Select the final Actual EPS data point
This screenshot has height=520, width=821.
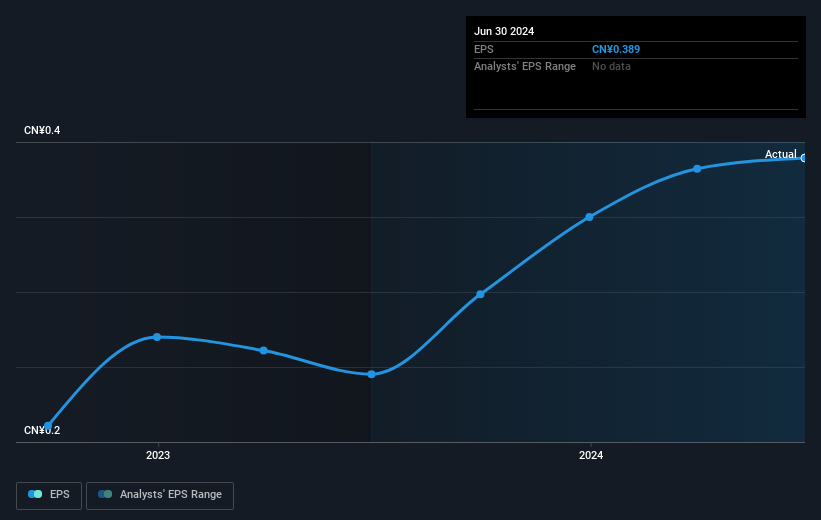click(804, 158)
